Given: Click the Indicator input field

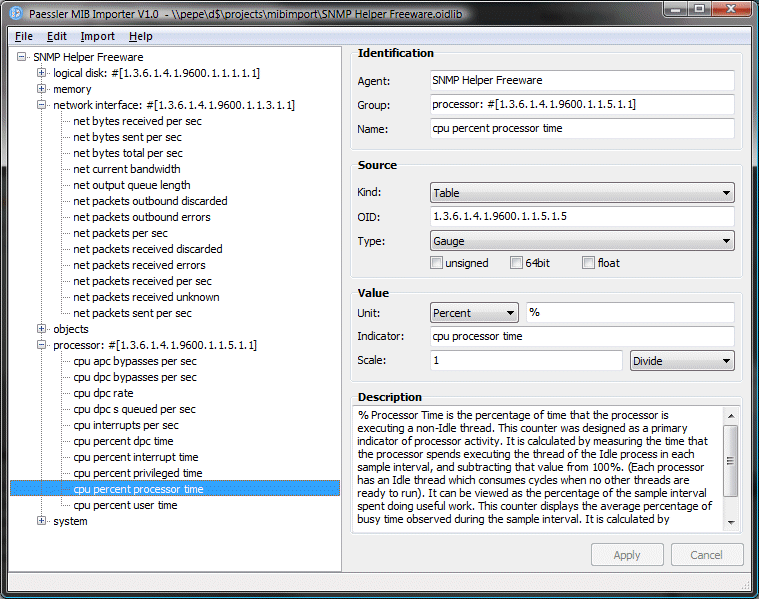Looking at the screenshot, I should pyautogui.click(x=582, y=336).
